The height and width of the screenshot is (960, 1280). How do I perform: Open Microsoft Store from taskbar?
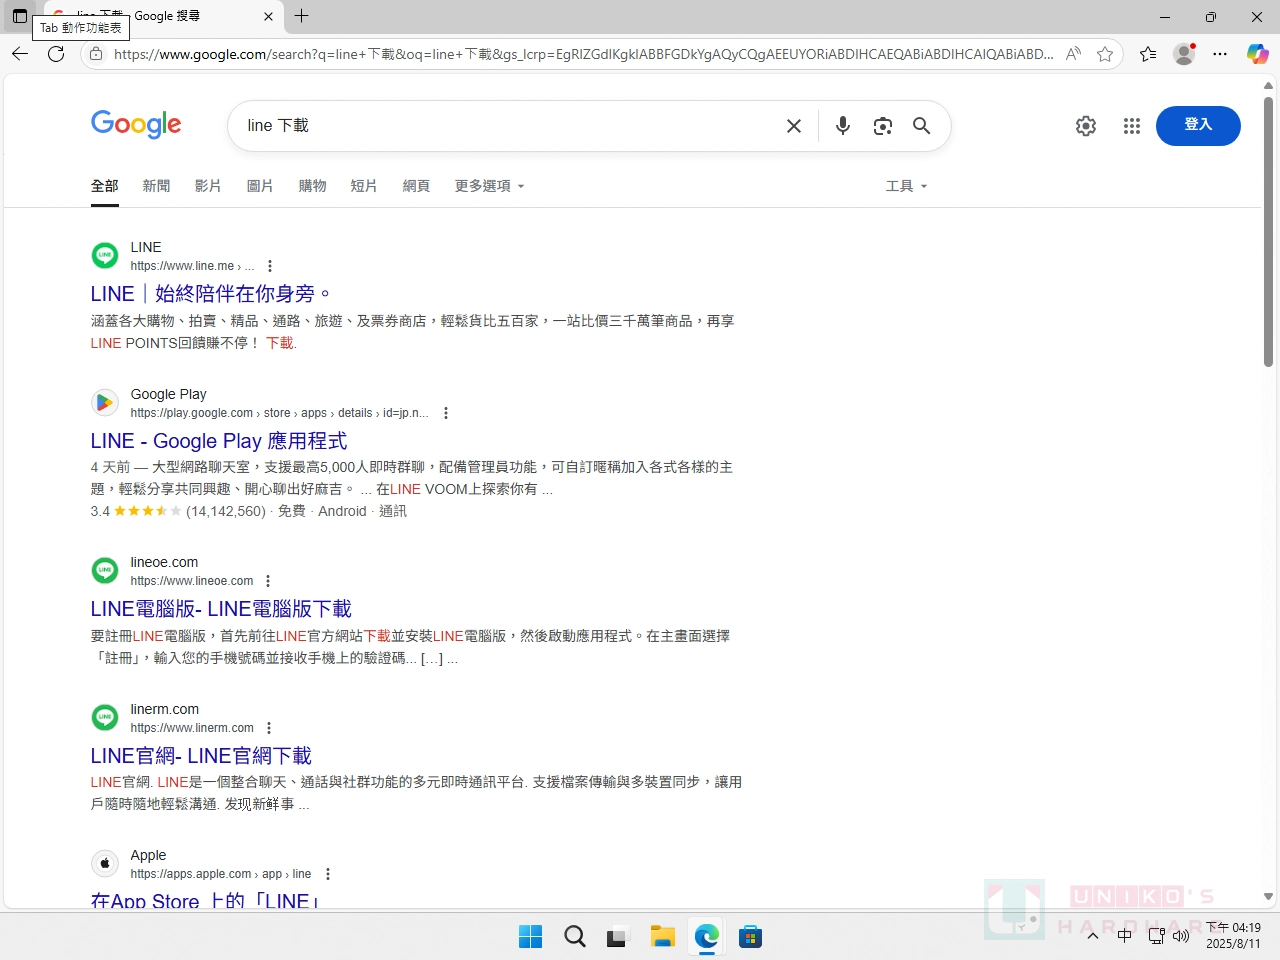click(751, 936)
